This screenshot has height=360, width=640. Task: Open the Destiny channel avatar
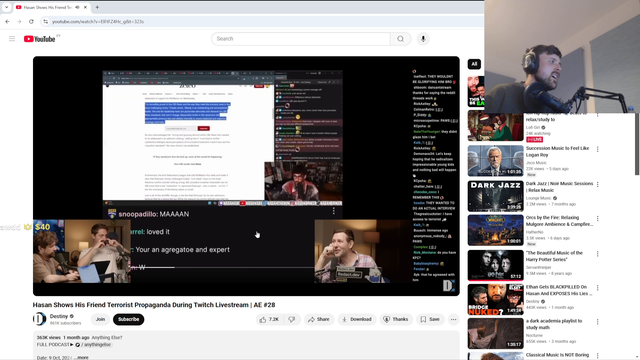coord(40,319)
